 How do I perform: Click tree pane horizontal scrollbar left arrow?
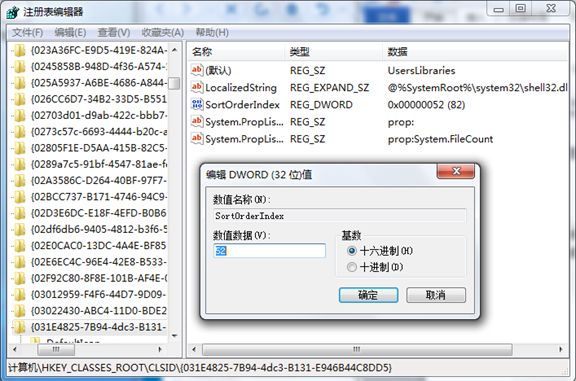(x=15, y=349)
